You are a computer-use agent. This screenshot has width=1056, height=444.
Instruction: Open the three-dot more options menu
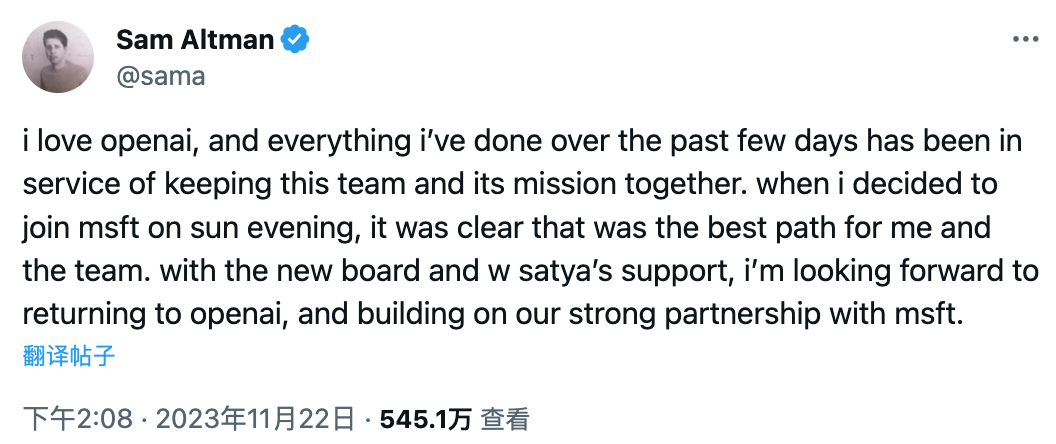click(1026, 40)
